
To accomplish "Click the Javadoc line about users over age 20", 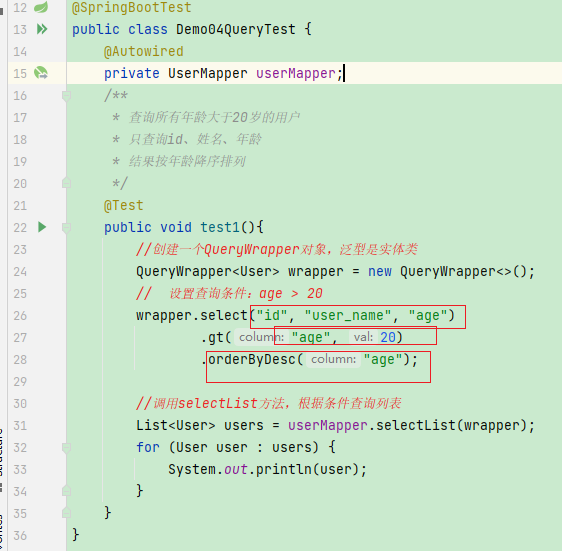I will pos(206,118).
